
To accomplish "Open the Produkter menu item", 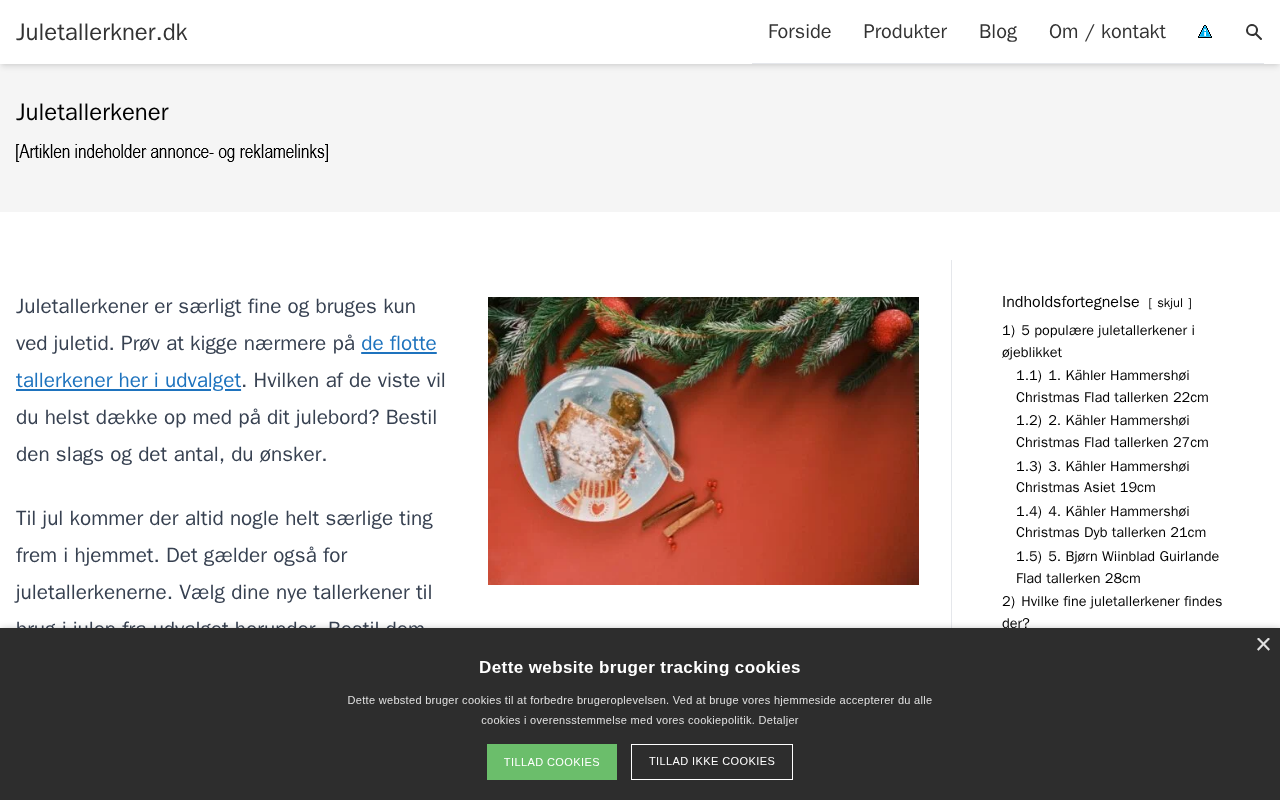I will point(905,32).
